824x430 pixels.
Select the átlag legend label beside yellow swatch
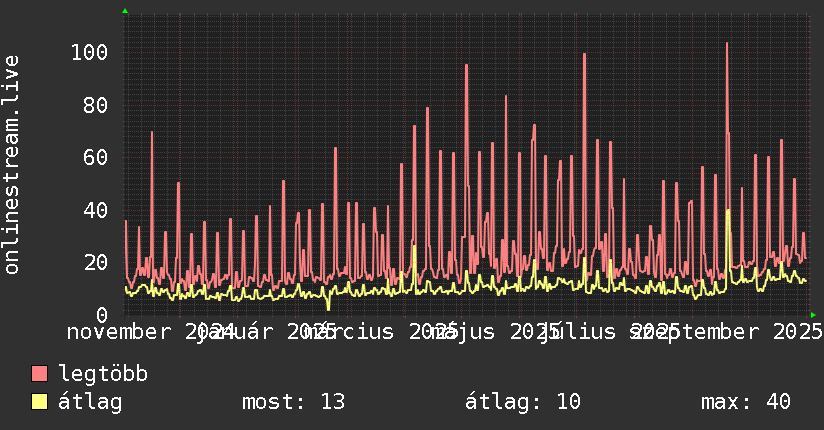pyautogui.click(x=90, y=402)
